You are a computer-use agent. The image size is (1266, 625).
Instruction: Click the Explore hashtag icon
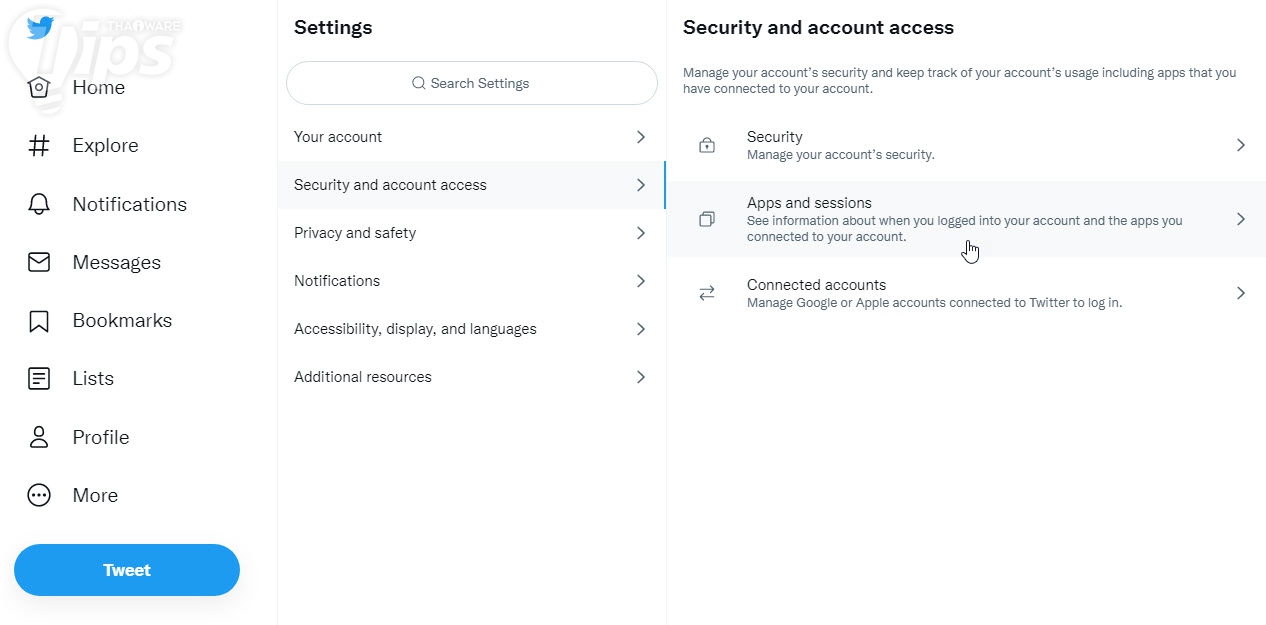click(x=39, y=146)
